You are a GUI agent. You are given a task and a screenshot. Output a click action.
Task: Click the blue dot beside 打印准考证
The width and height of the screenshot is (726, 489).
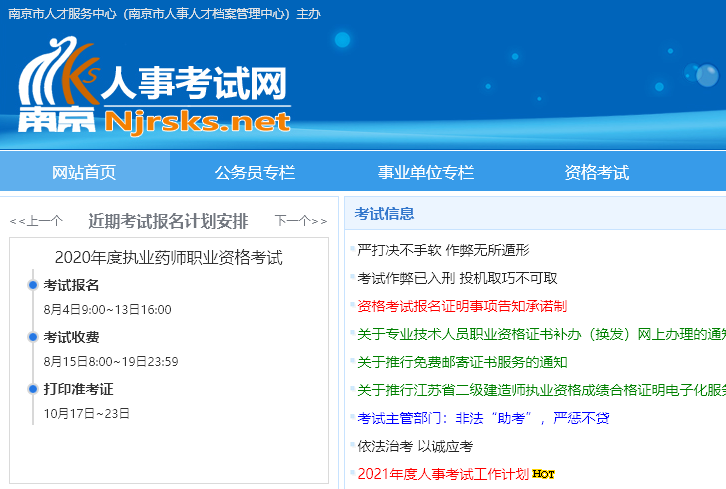tap(33, 389)
